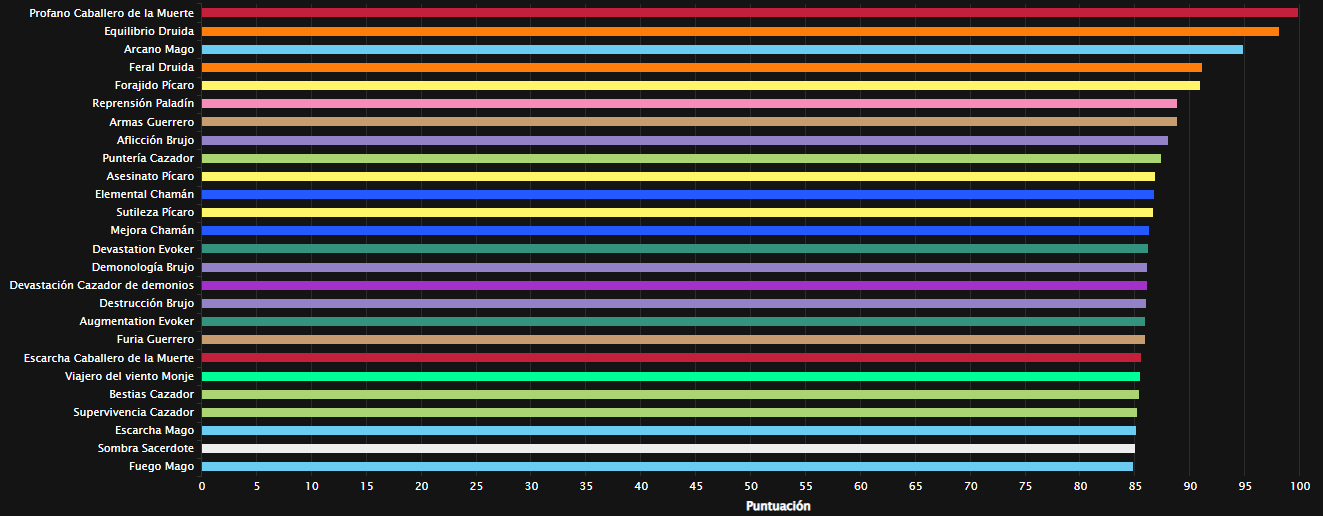Click the 'Demonología Brujo' label

[143, 267]
